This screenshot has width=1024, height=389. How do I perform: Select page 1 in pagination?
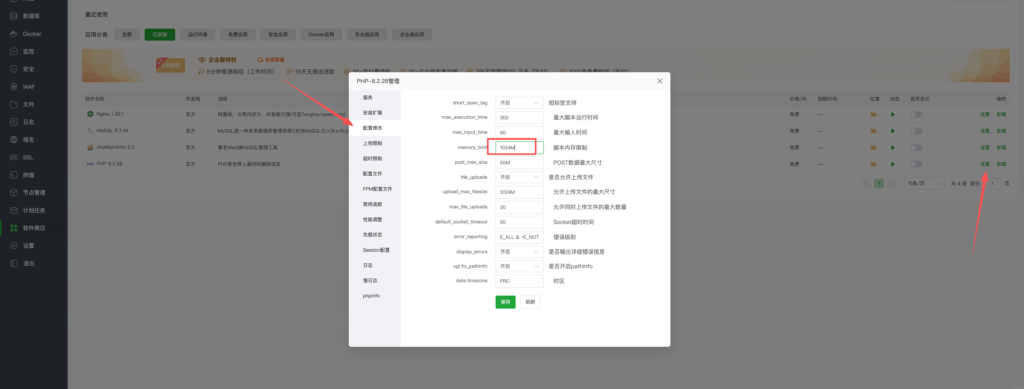click(879, 184)
